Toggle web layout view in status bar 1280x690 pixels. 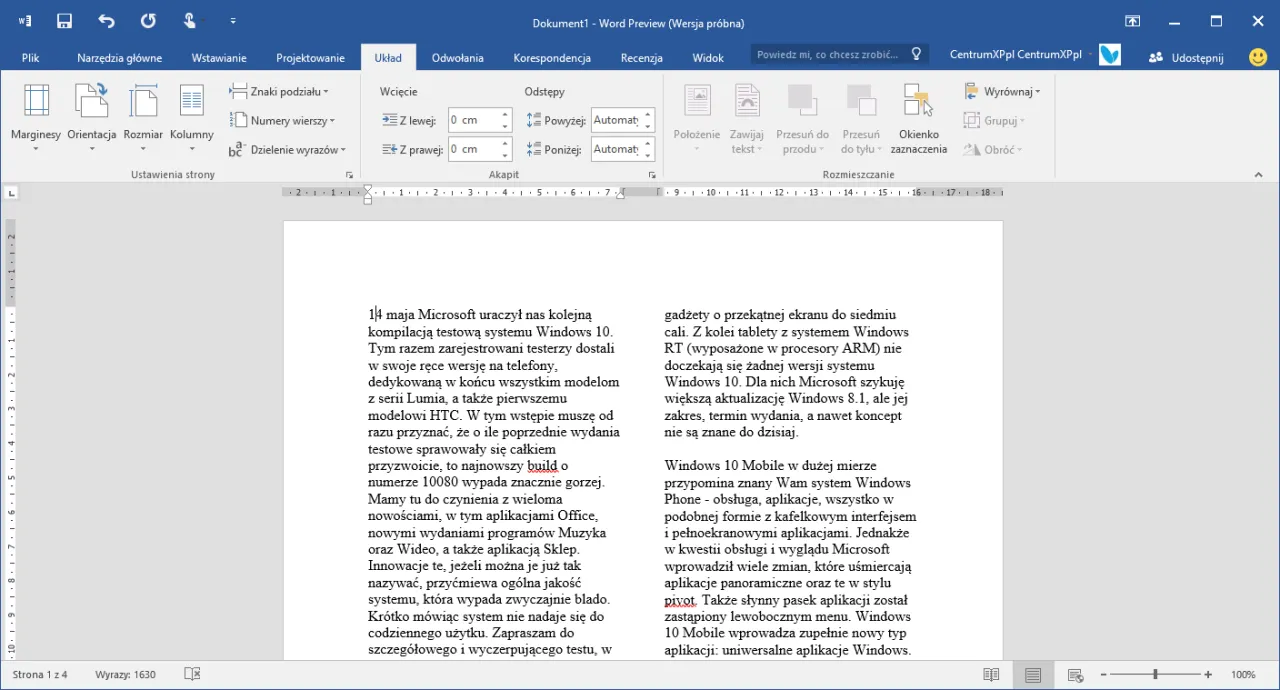[x=1075, y=675]
